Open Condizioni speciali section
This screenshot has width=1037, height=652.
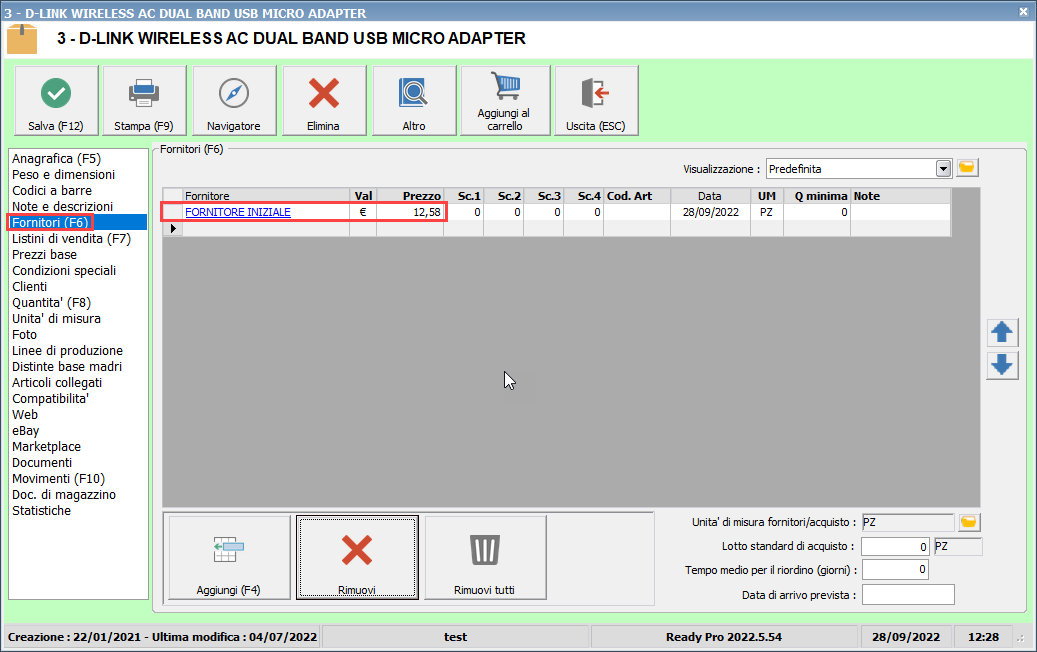coord(63,270)
